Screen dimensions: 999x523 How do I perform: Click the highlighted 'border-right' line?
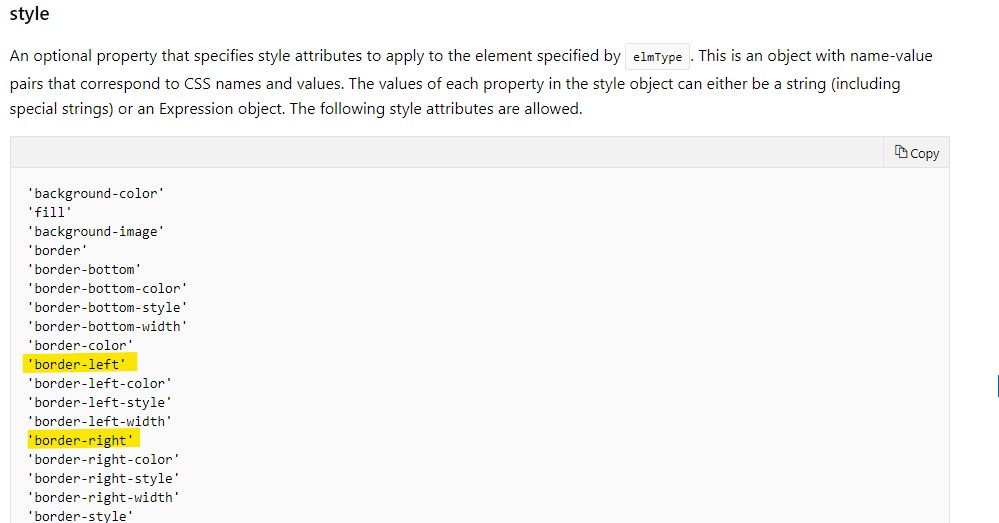click(83, 440)
